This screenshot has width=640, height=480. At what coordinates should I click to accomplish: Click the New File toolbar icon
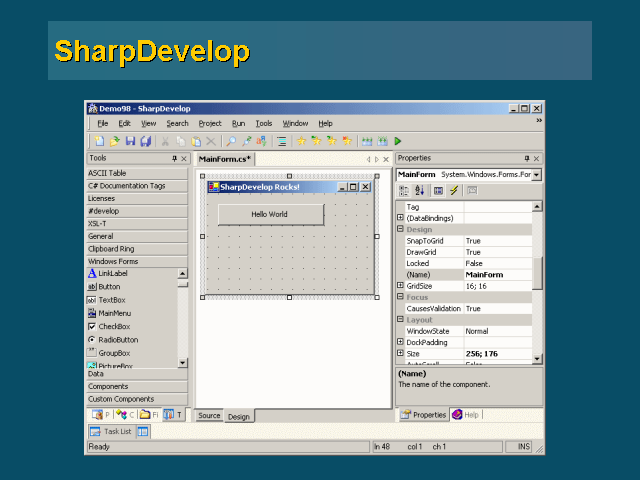99,141
